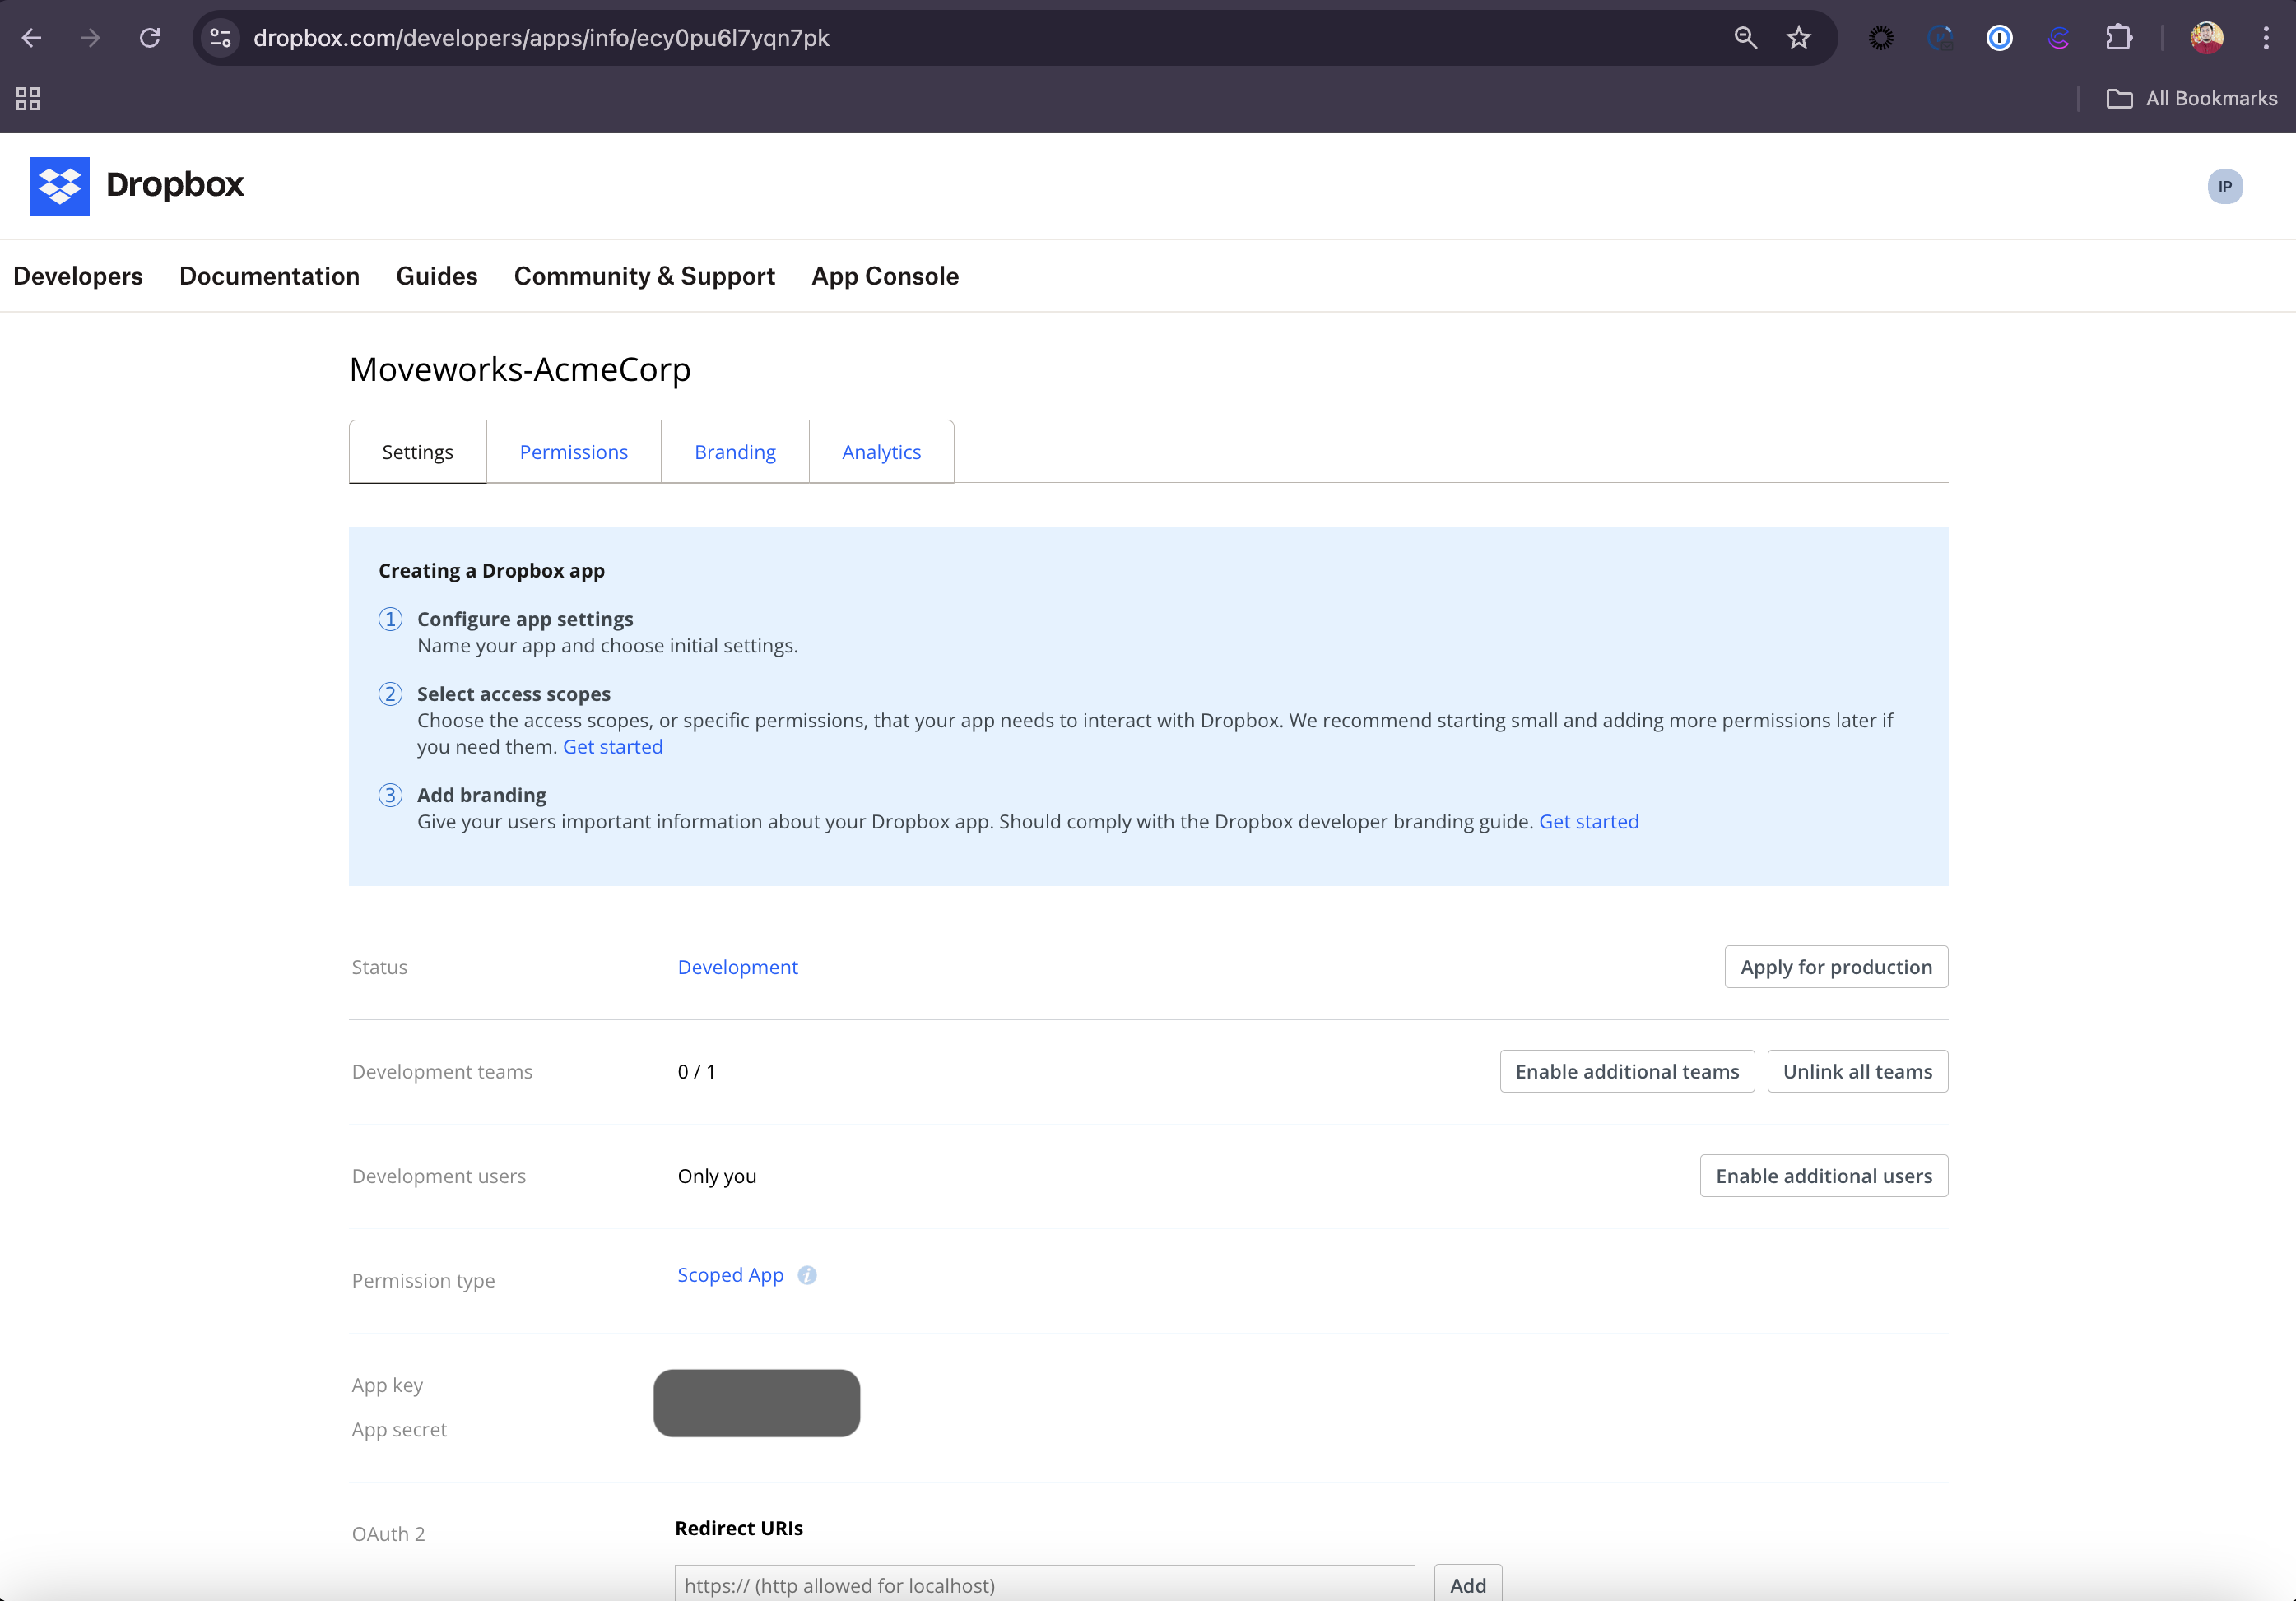Reload the page with the refresh icon
This screenshot has width=2296, height=1601.
click(x=150, y=38)
